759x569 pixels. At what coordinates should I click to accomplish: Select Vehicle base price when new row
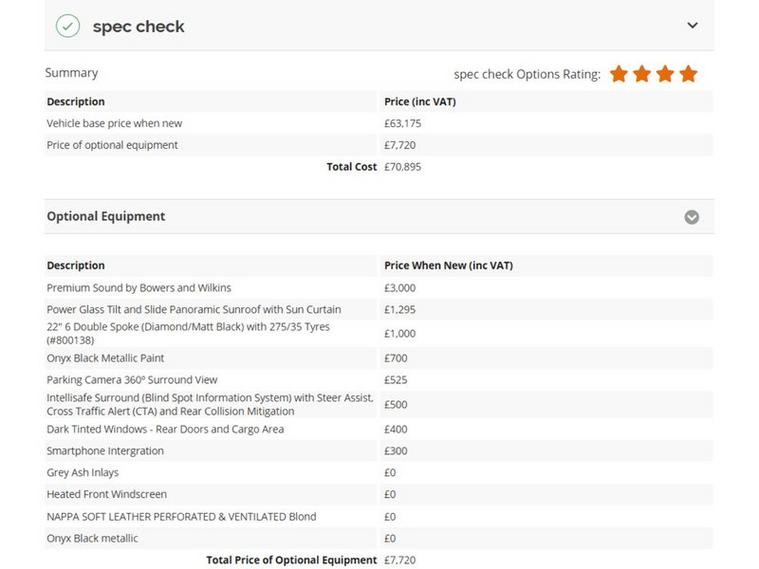[x=114, y=124]
